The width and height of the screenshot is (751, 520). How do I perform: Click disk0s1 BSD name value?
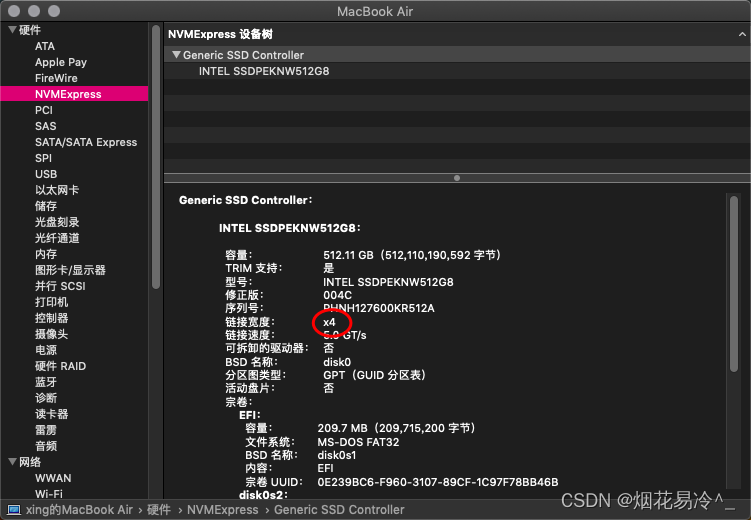click(x=336, y=455)
